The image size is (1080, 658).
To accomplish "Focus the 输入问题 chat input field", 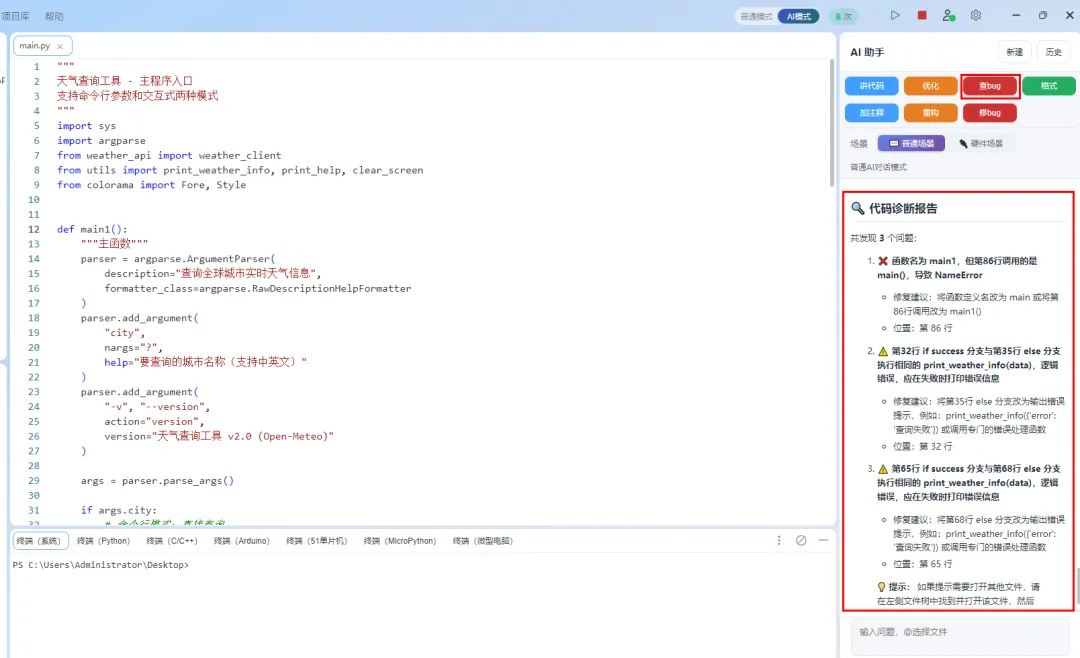I will pos(959,636).
